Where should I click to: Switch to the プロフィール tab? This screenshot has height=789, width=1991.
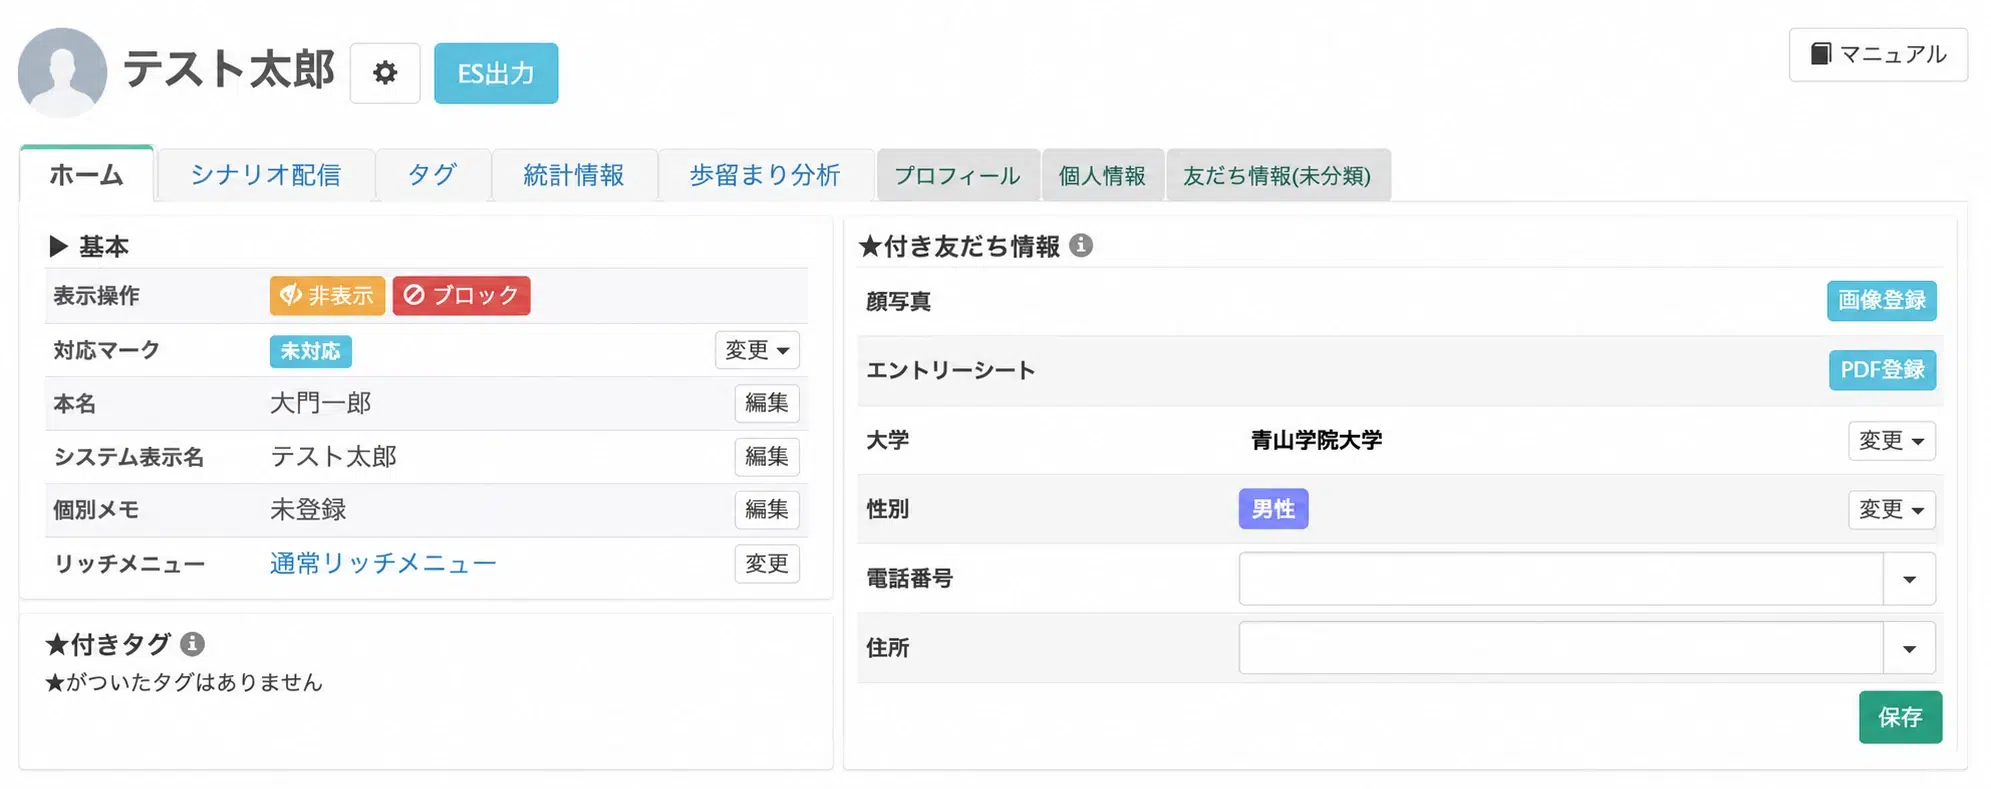tap(958, 175)
